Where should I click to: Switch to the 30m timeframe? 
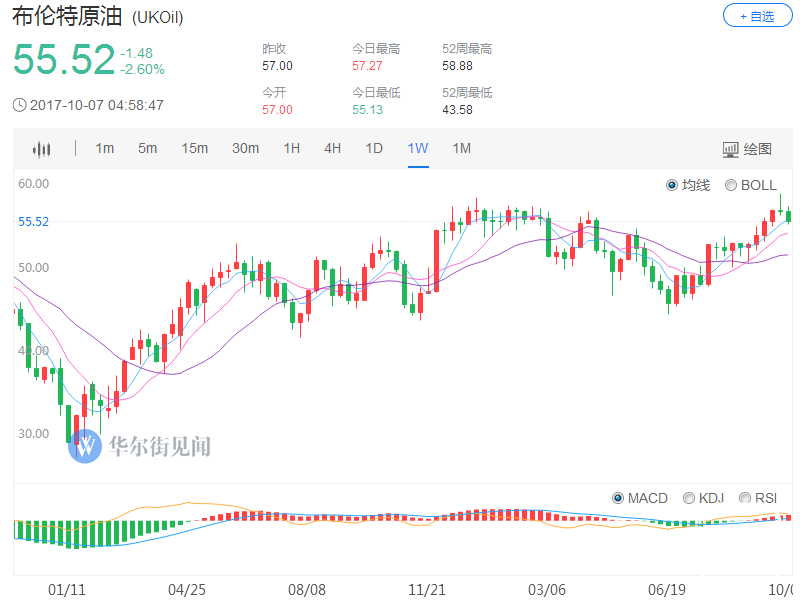245,148
